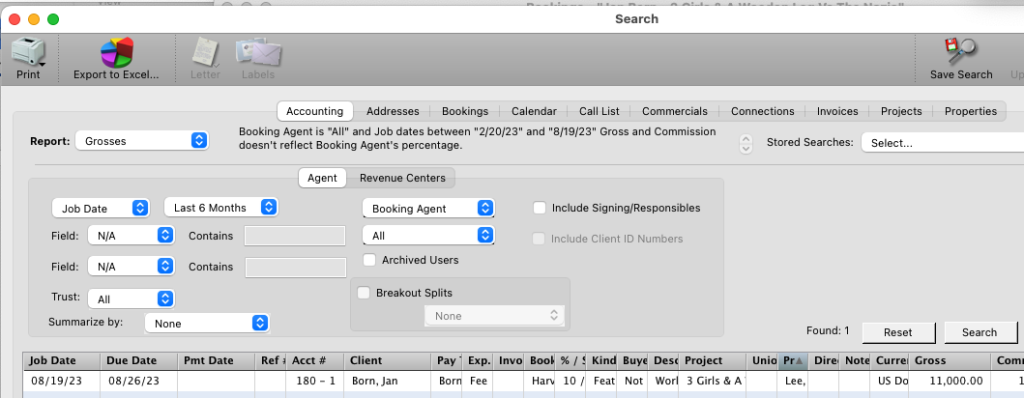Switch to the Bookings tab
The image size is (1024, 398).
(465, 111)
